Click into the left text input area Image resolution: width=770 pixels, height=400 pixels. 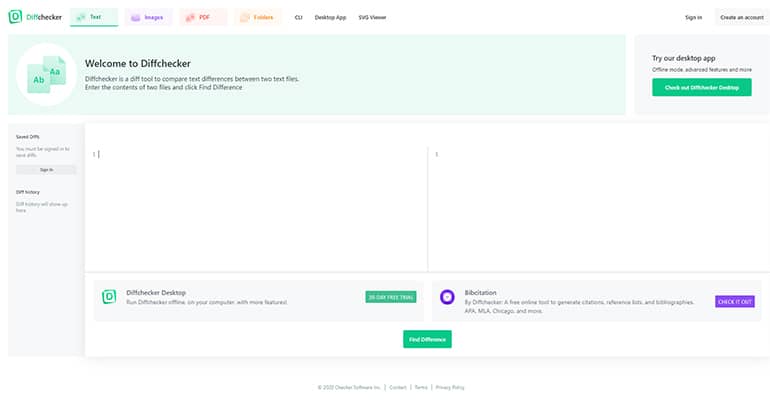[x=256, y=209]
